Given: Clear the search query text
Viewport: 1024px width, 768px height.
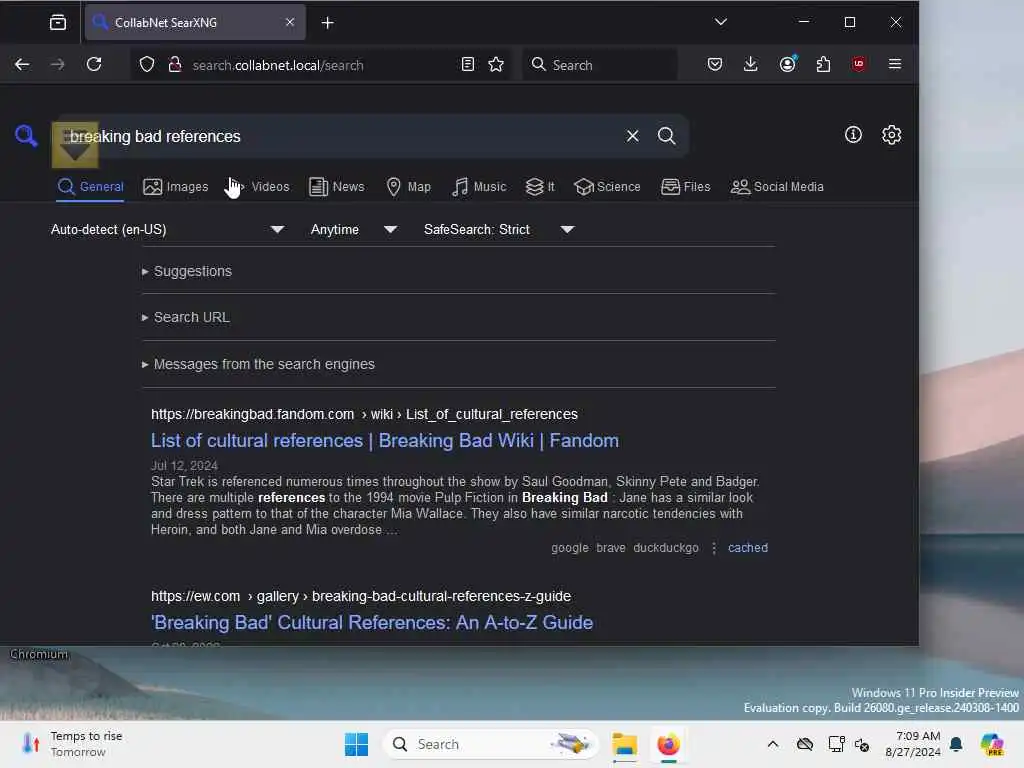Looking at the screenshot, I should pyautogui.click(x=632, y=136).
